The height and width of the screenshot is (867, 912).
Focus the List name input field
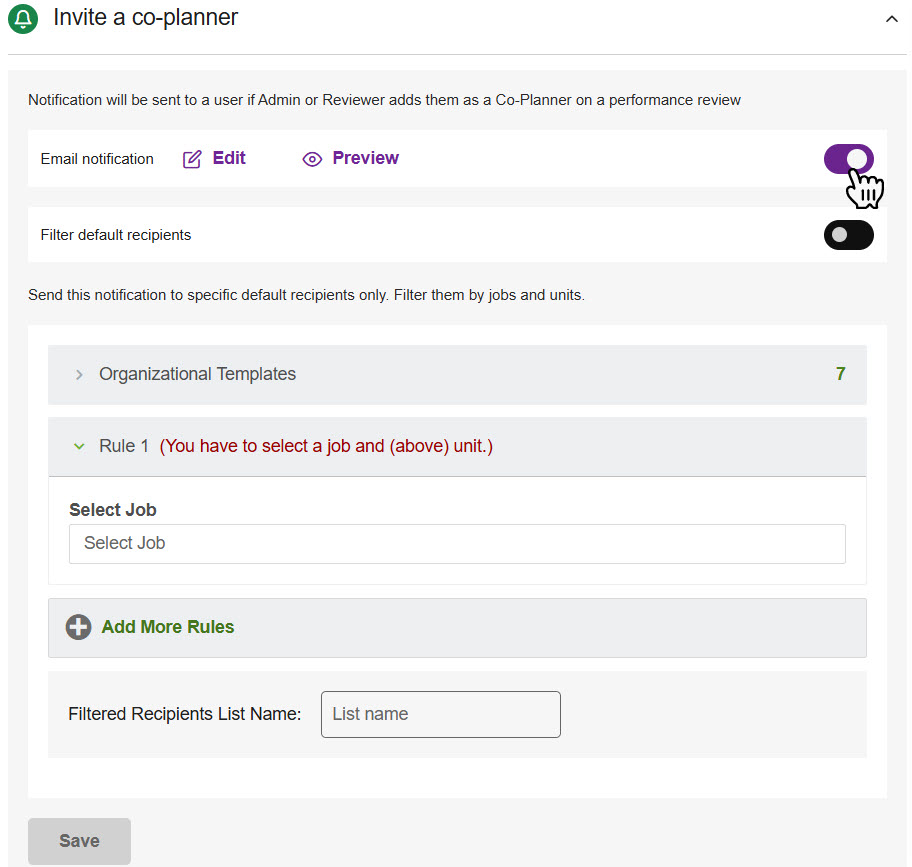[440, 714]
